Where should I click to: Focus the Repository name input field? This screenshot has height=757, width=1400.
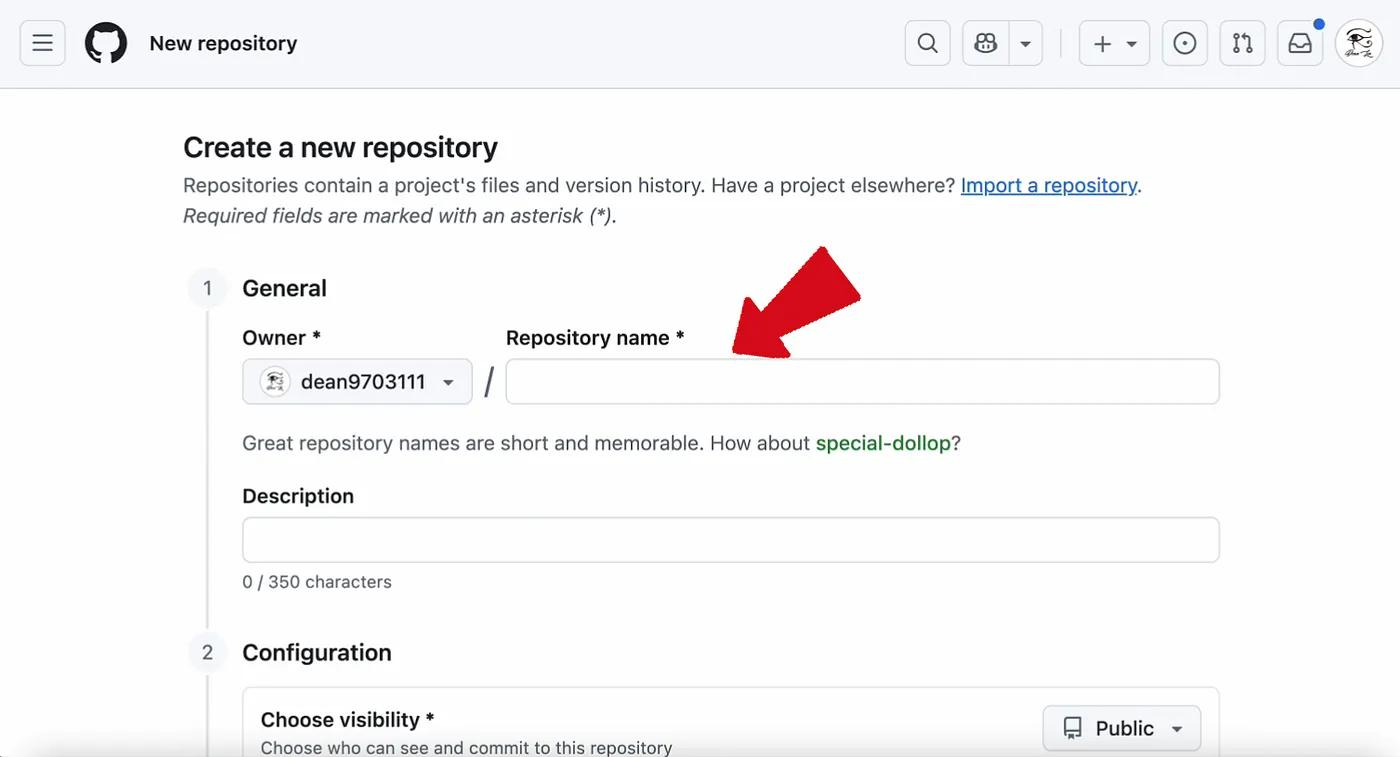tap(862, 382)
